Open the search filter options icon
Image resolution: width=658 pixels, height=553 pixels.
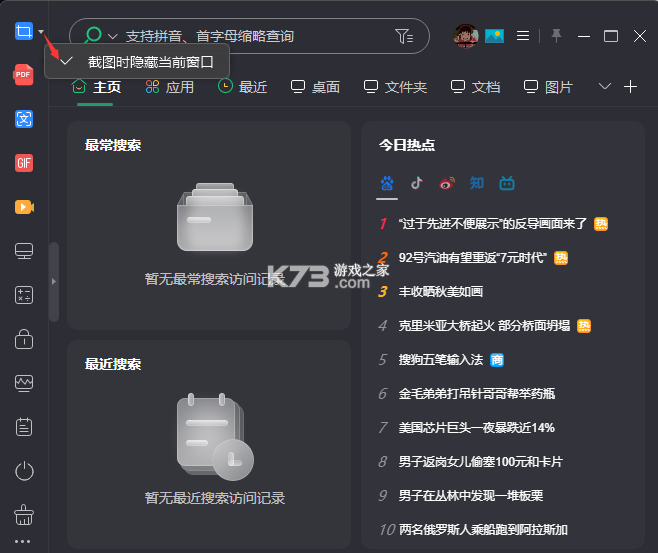(x=404, y=37)
